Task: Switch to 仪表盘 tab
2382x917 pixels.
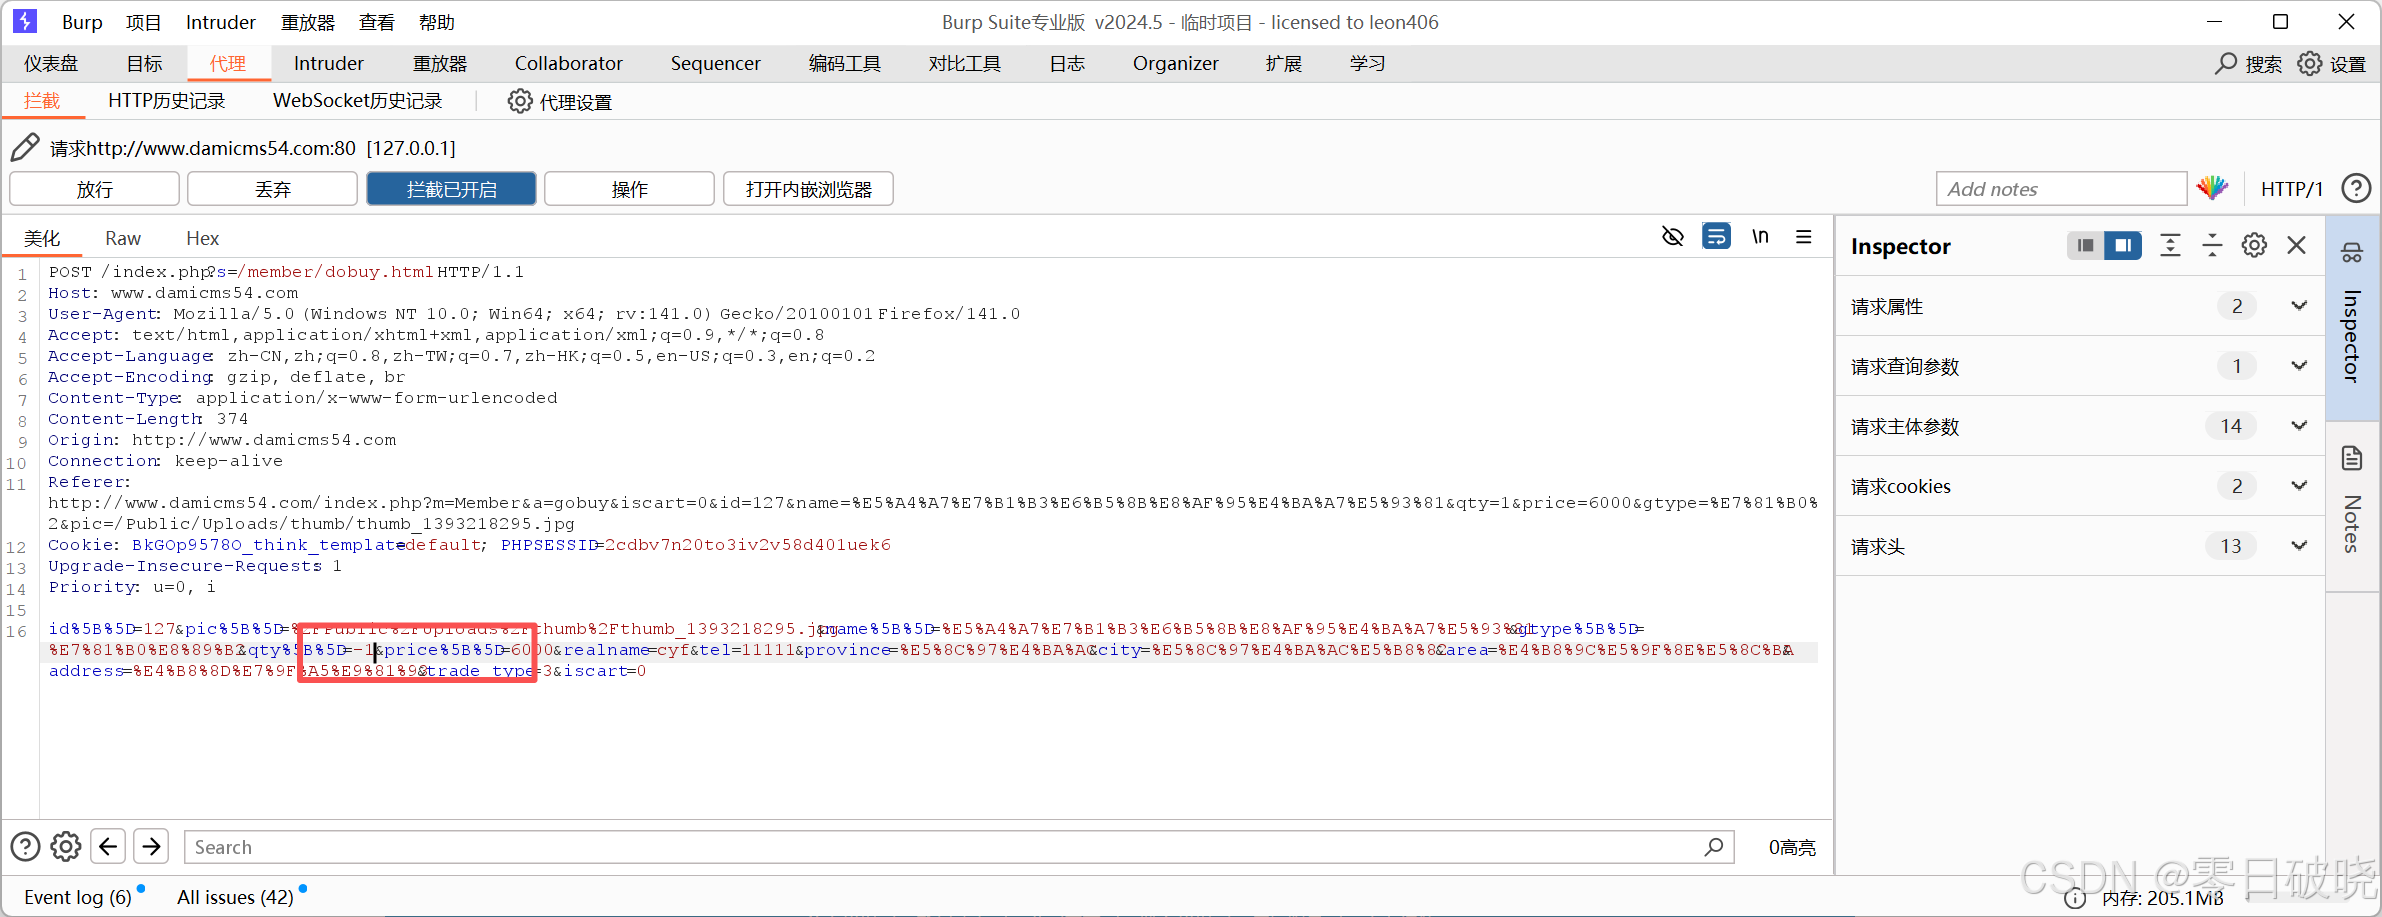Action: [51, 63]
